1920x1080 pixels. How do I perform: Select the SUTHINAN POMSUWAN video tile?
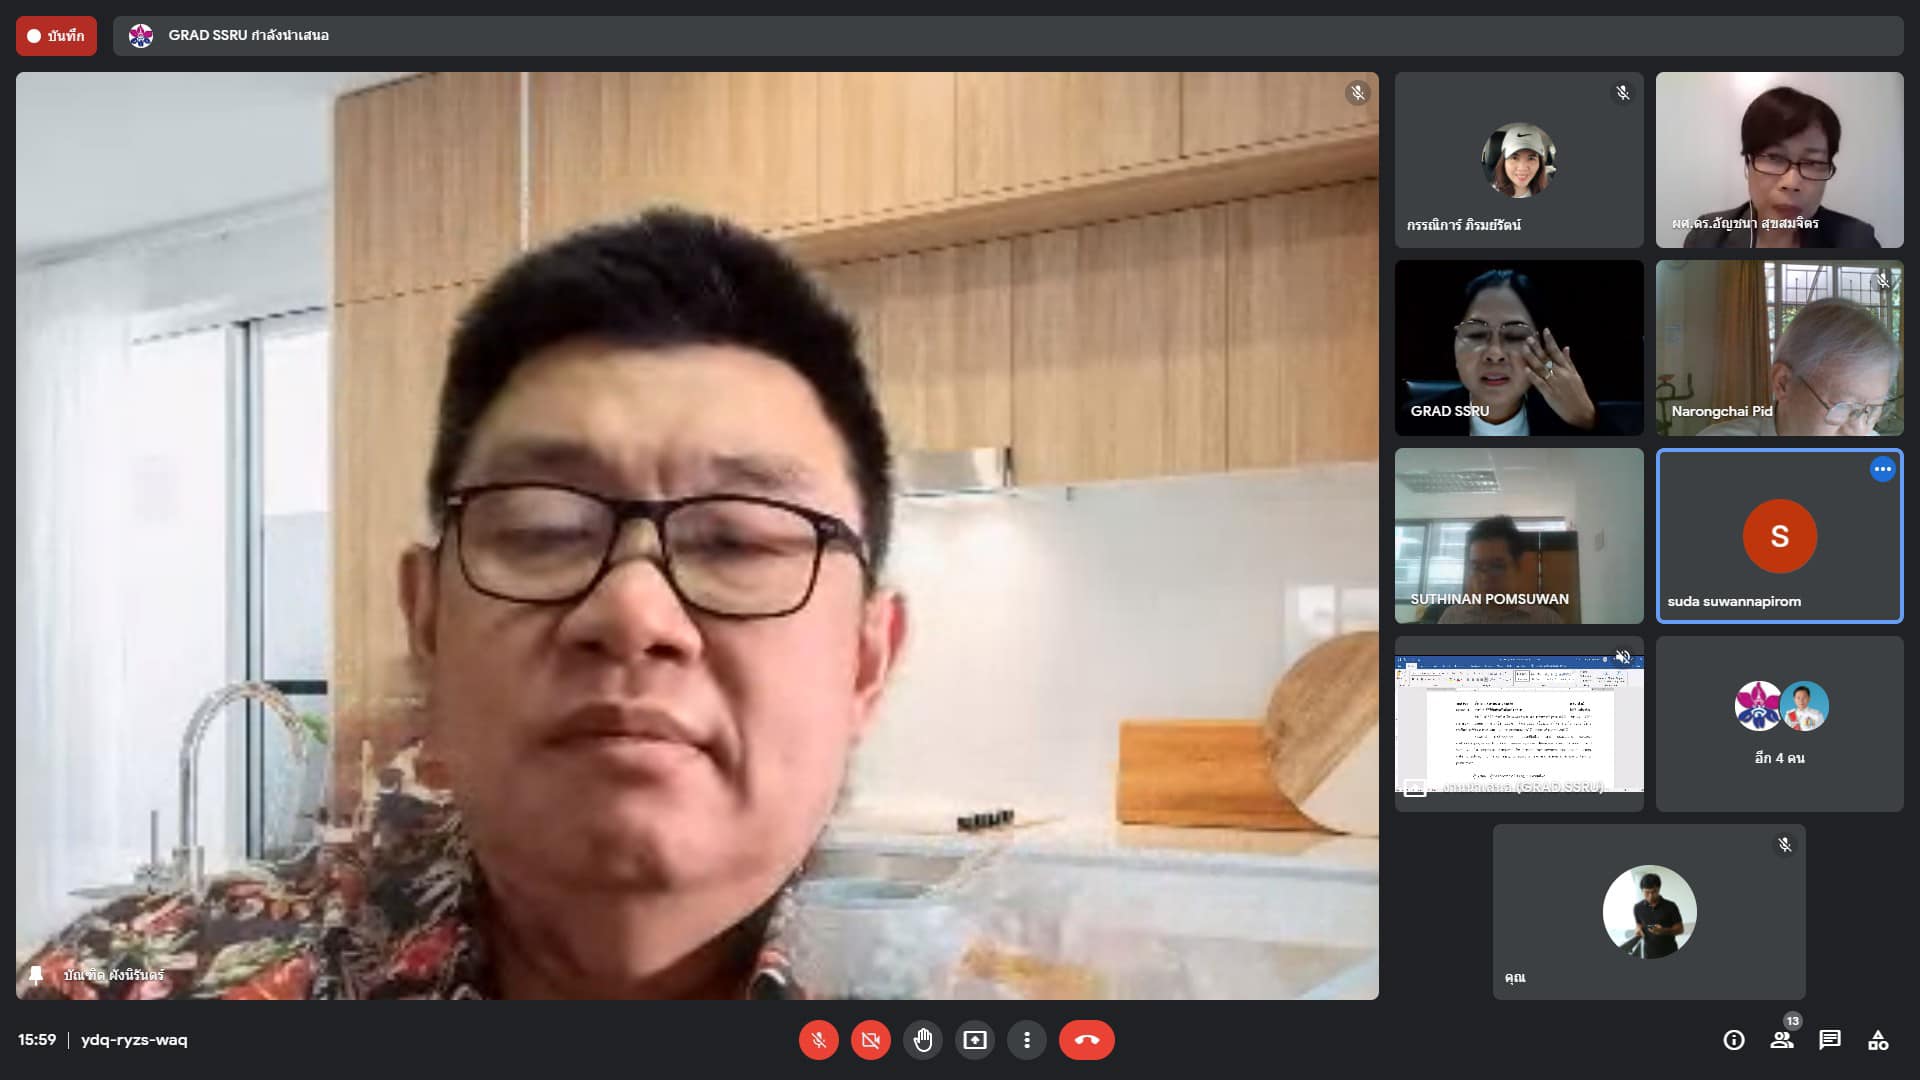coord(1518,536)
